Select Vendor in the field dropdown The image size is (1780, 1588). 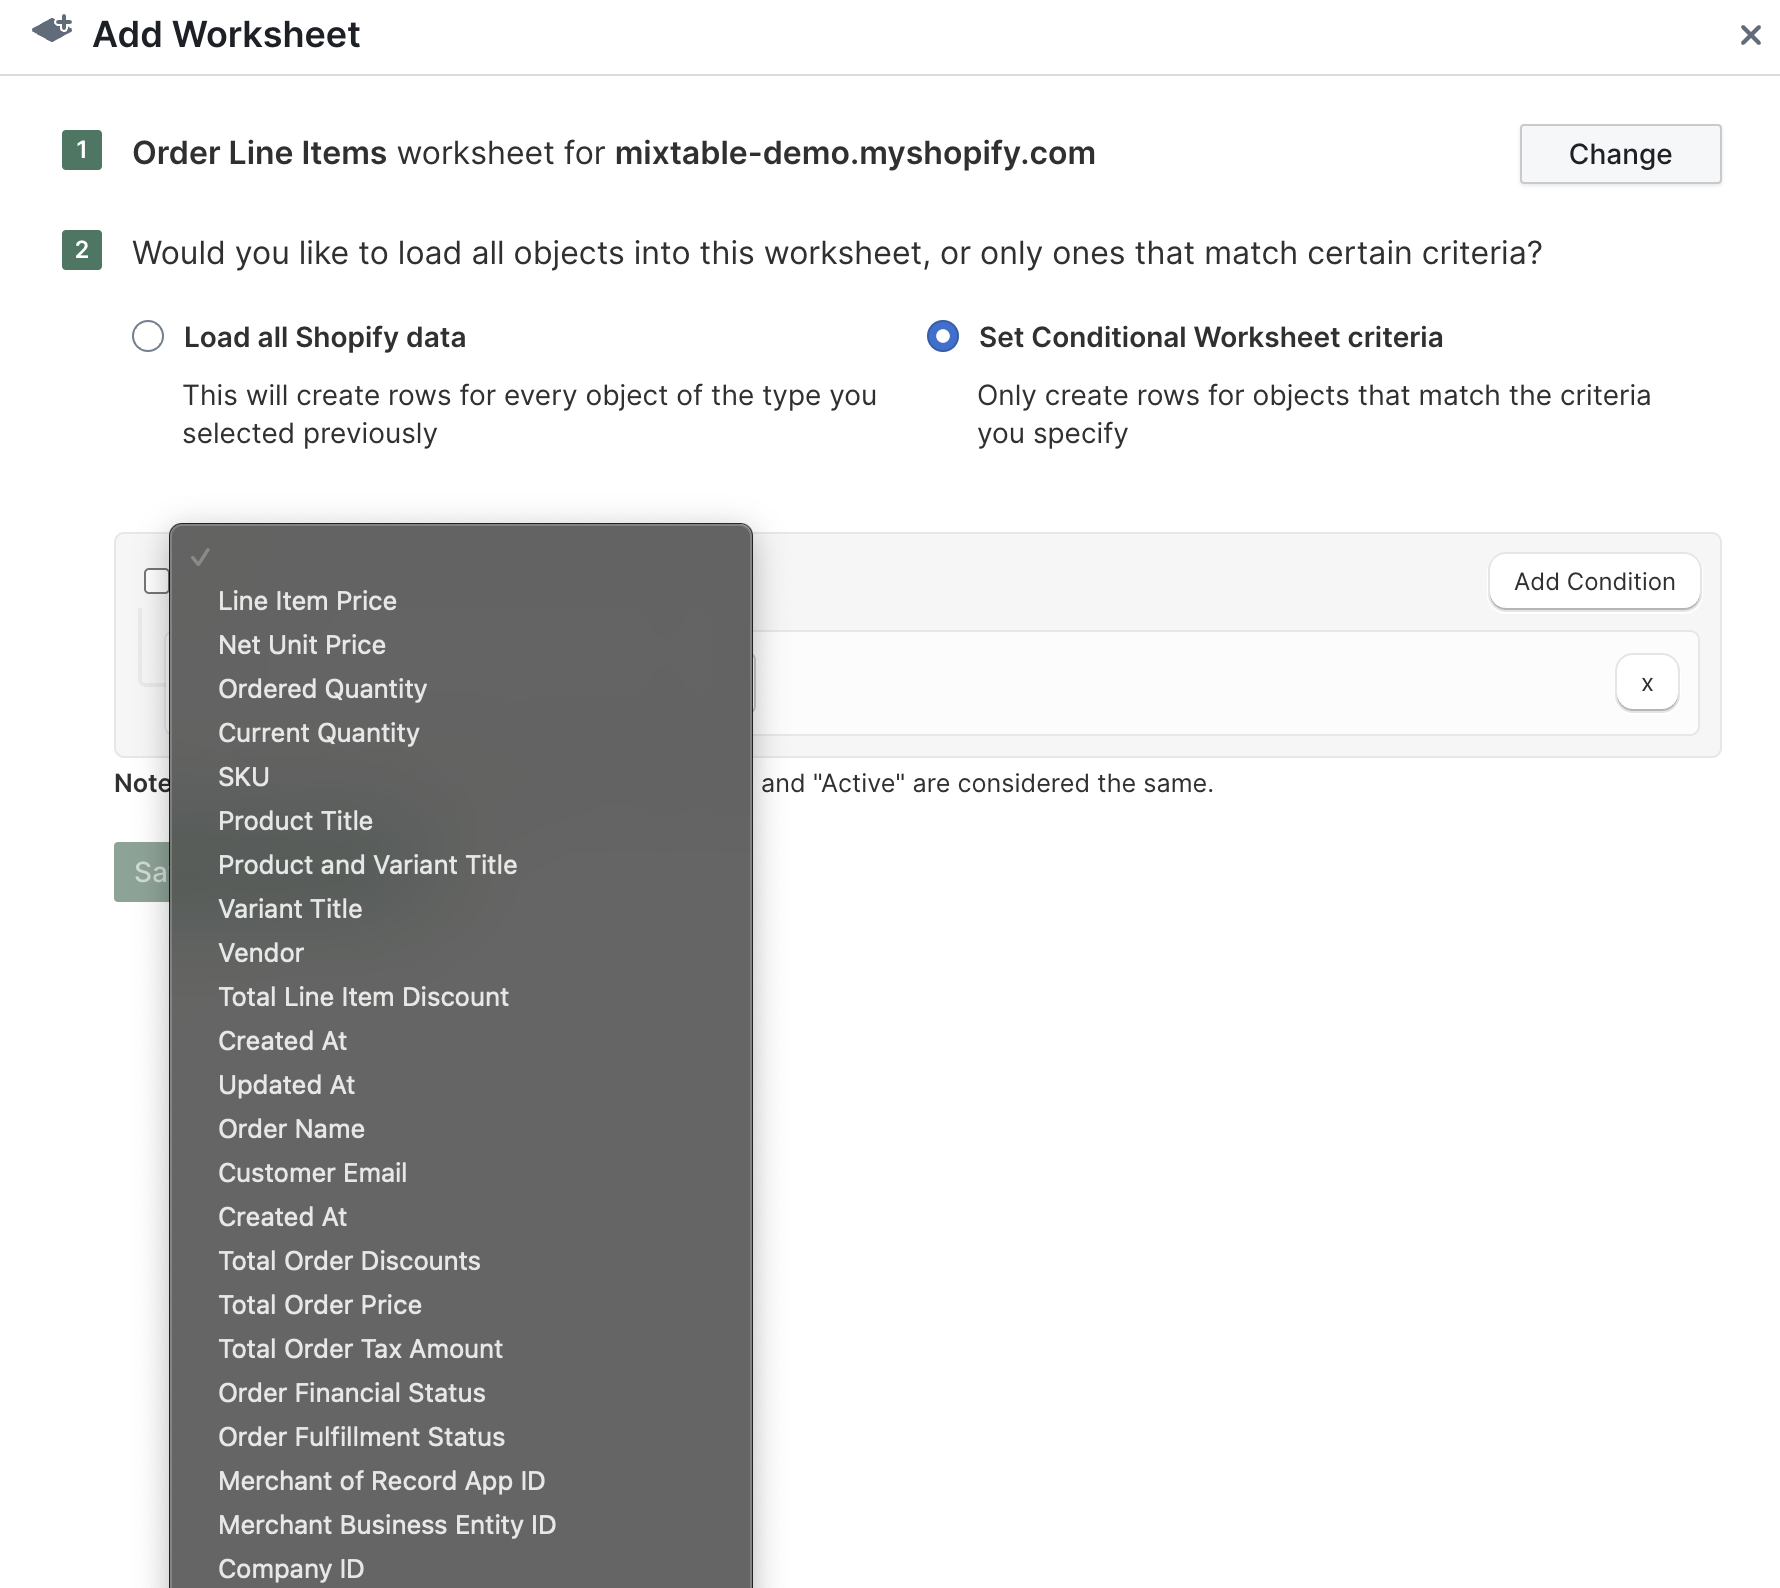tap(260, 952)
